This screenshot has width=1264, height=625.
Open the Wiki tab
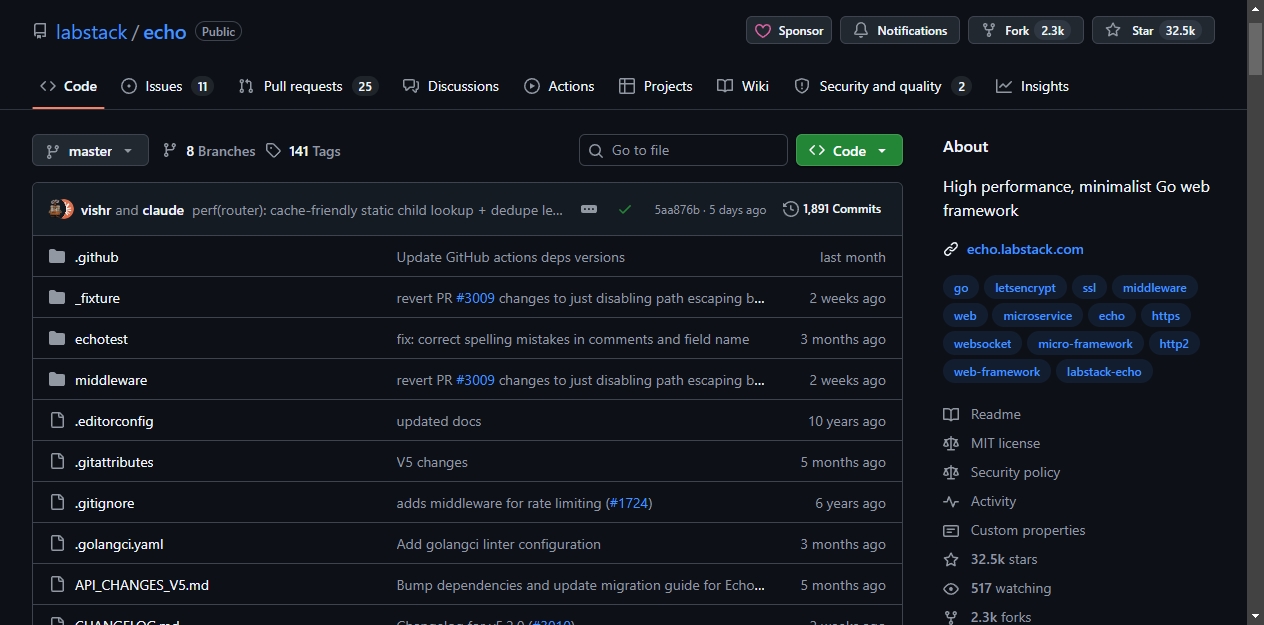(x=743, y=86)
